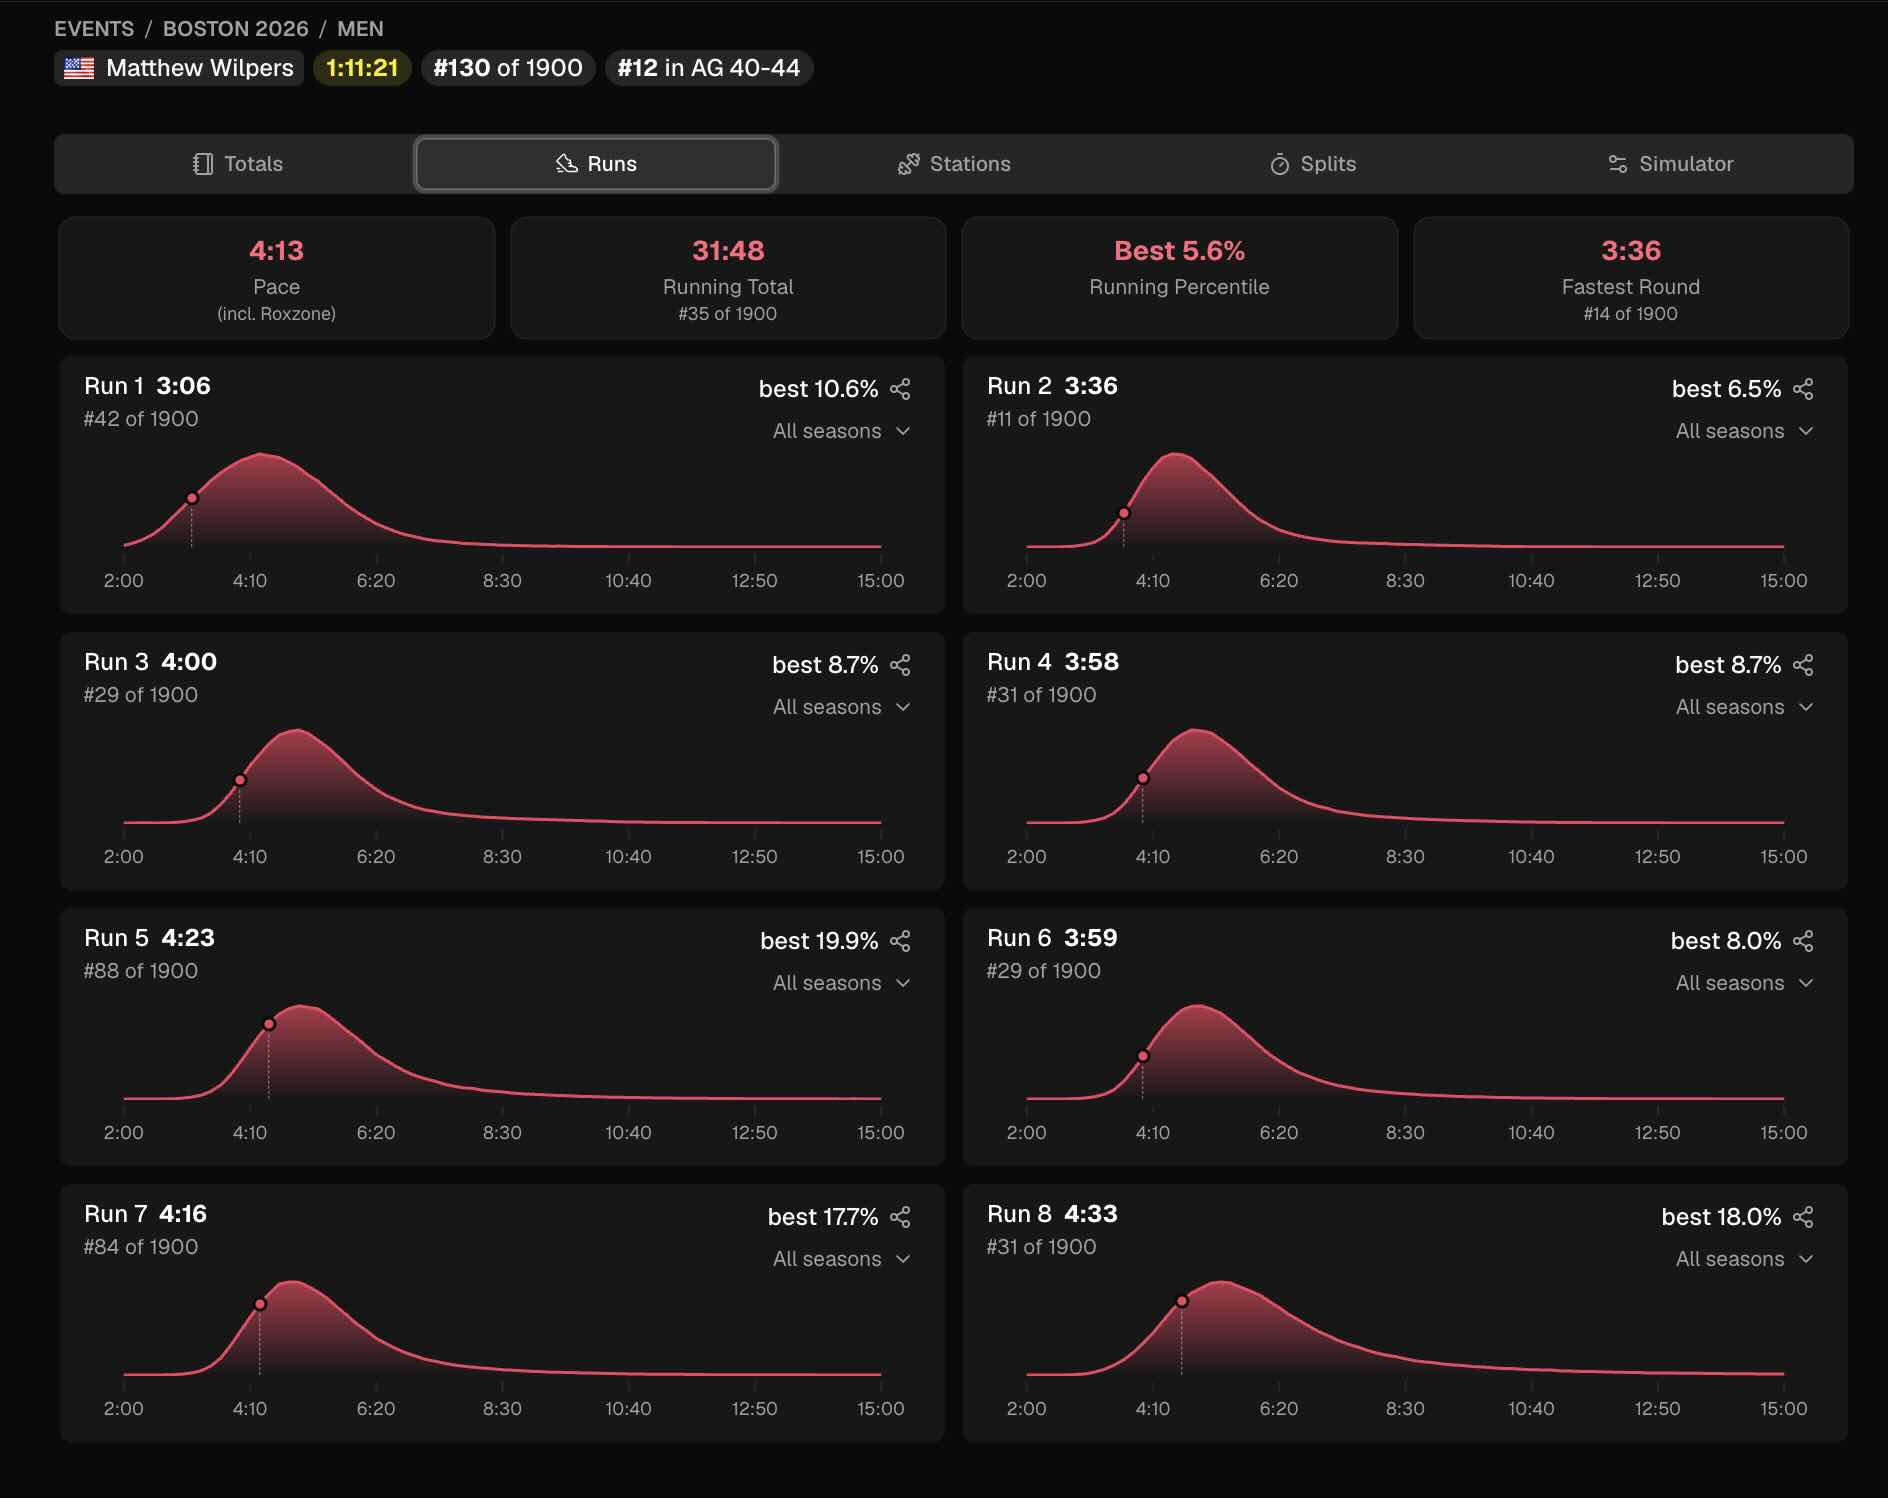1888x1498 pixels.
Task: Click 'Run 8 4:33' heading
Action: pyautogui.click(x=1052, y=1214)
